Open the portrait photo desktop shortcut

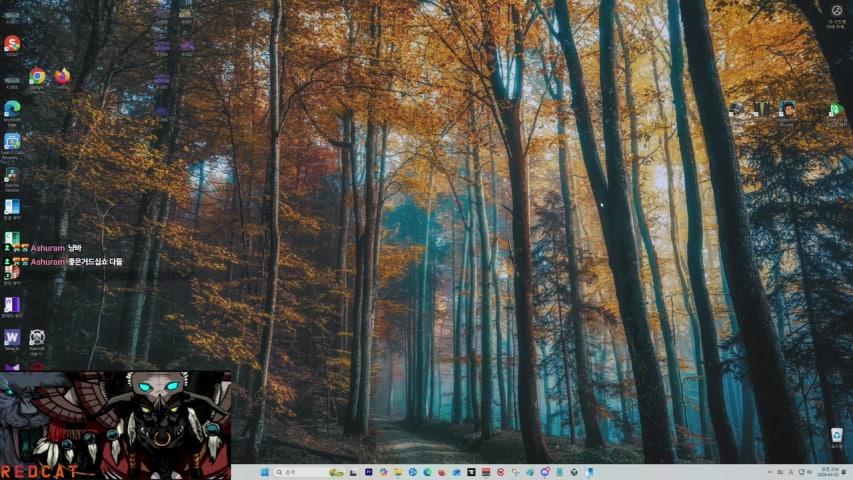[787, 108]
